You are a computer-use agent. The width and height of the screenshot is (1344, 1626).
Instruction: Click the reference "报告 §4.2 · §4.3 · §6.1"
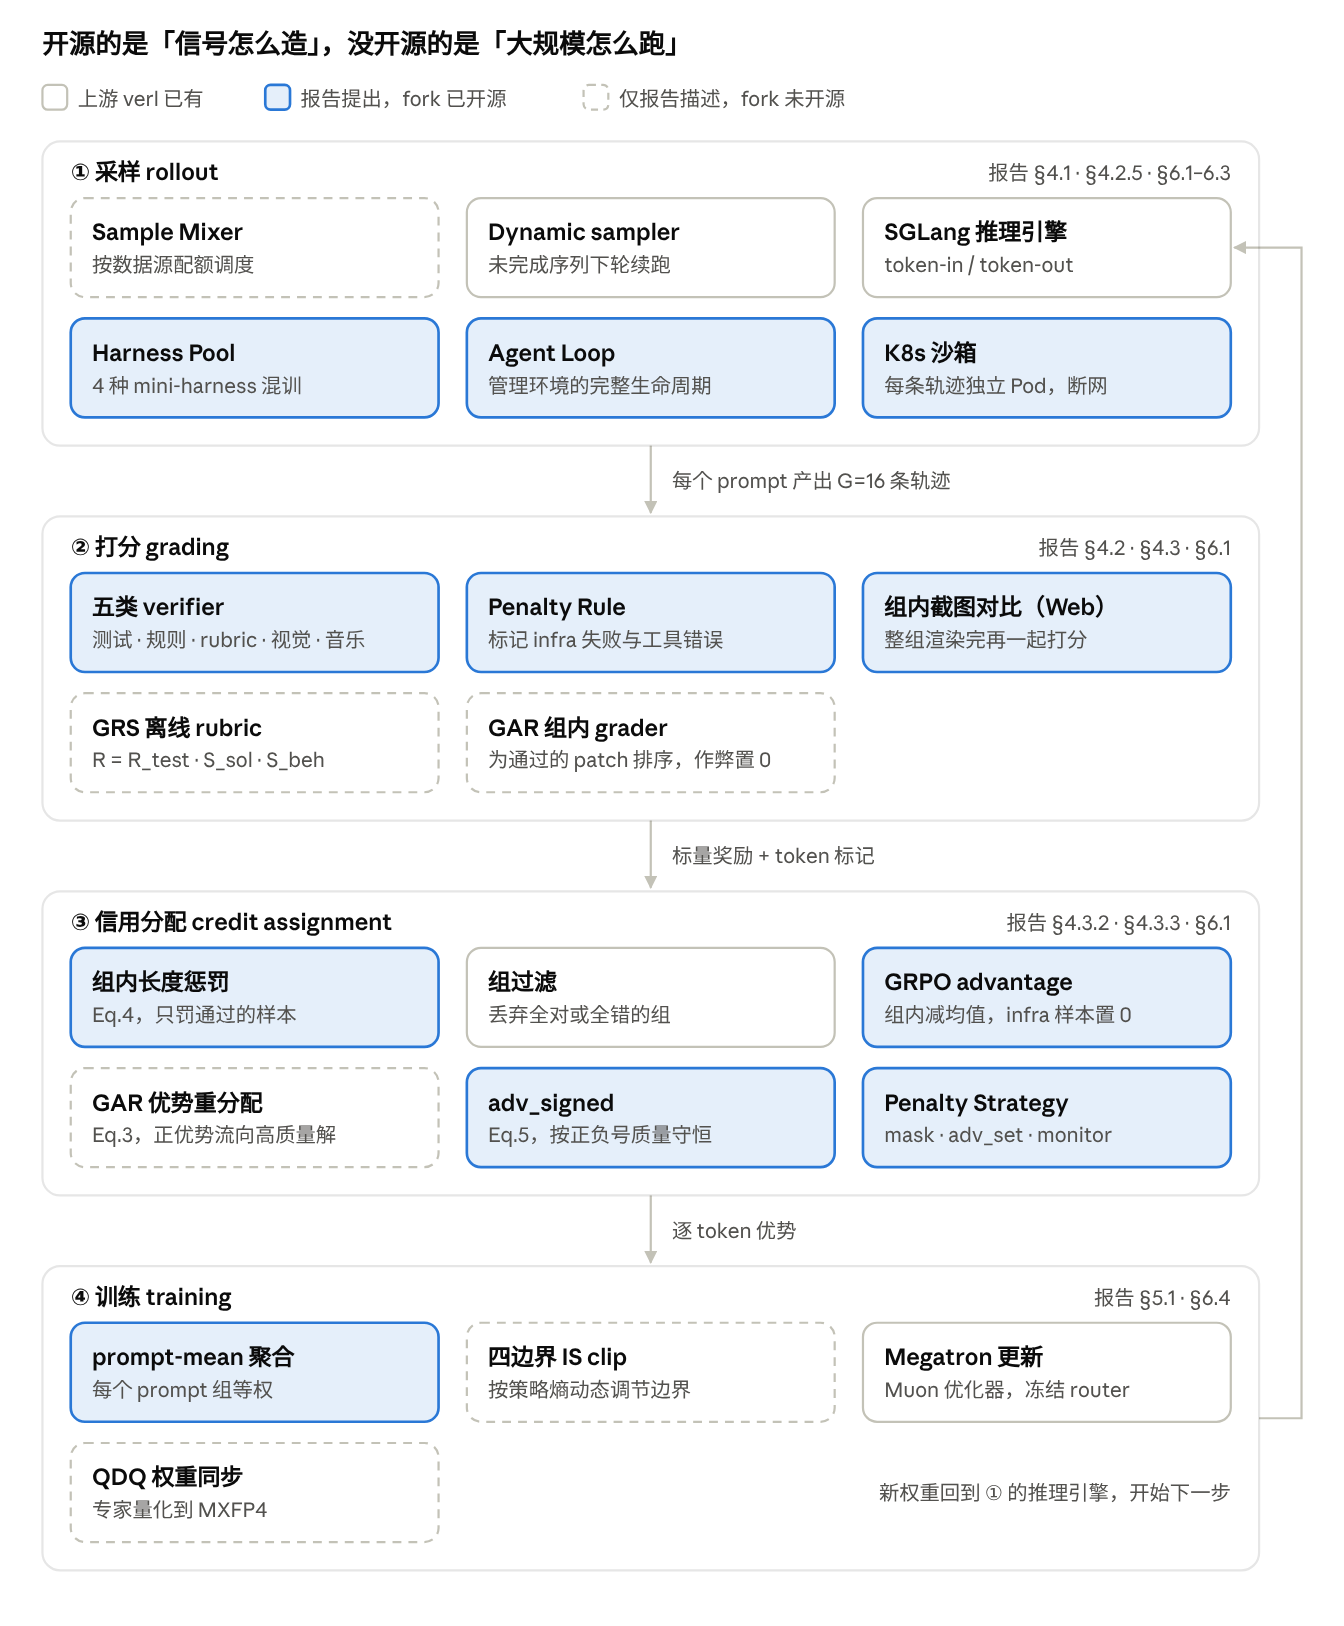pyautogui.click(x=1135, y=548)
